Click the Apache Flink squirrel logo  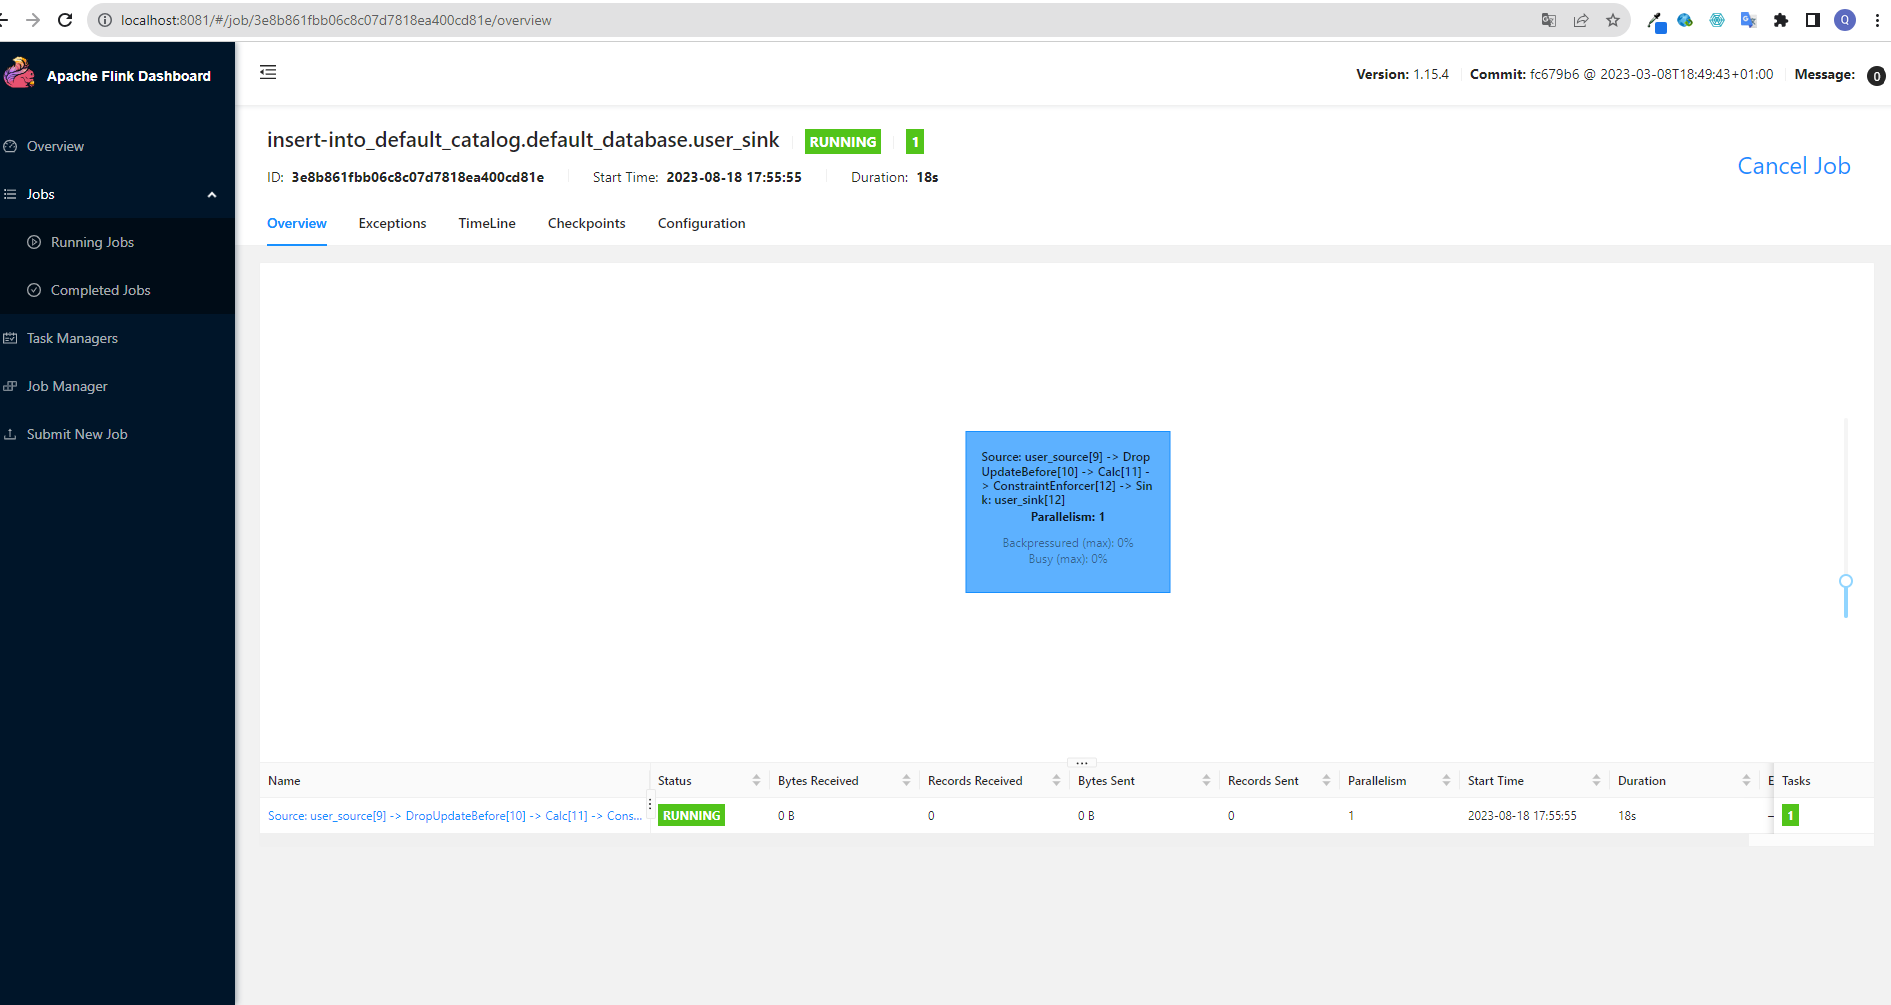click(19, 74)
